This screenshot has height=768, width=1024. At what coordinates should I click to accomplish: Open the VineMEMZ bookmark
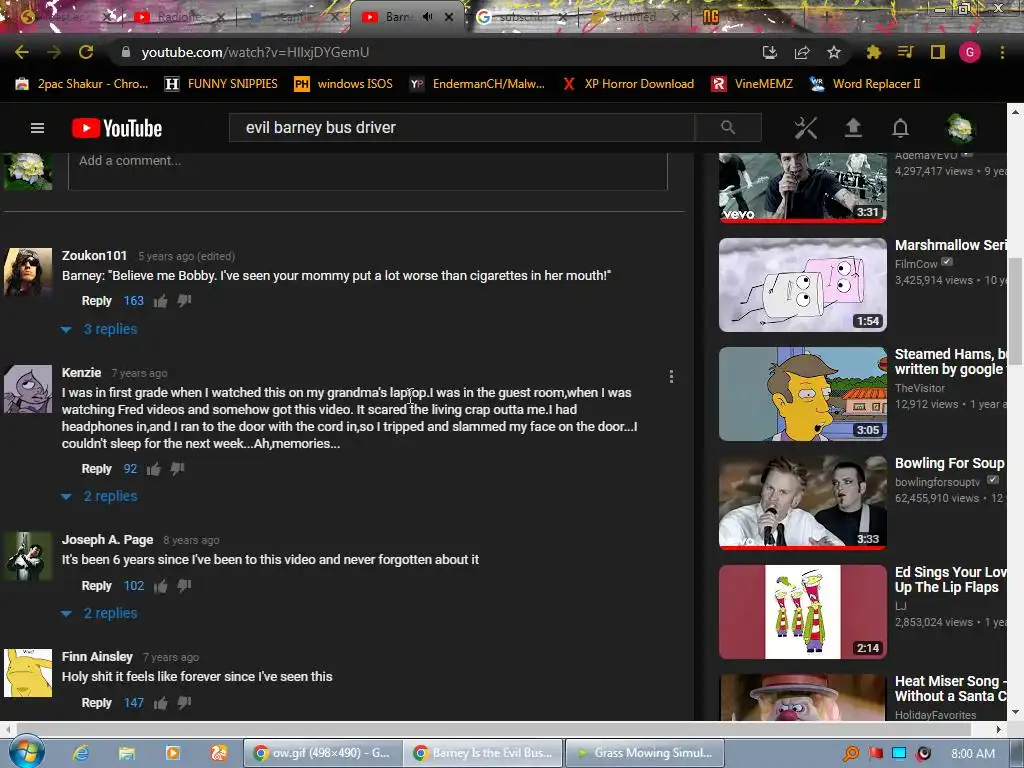[x=752, y=84]
